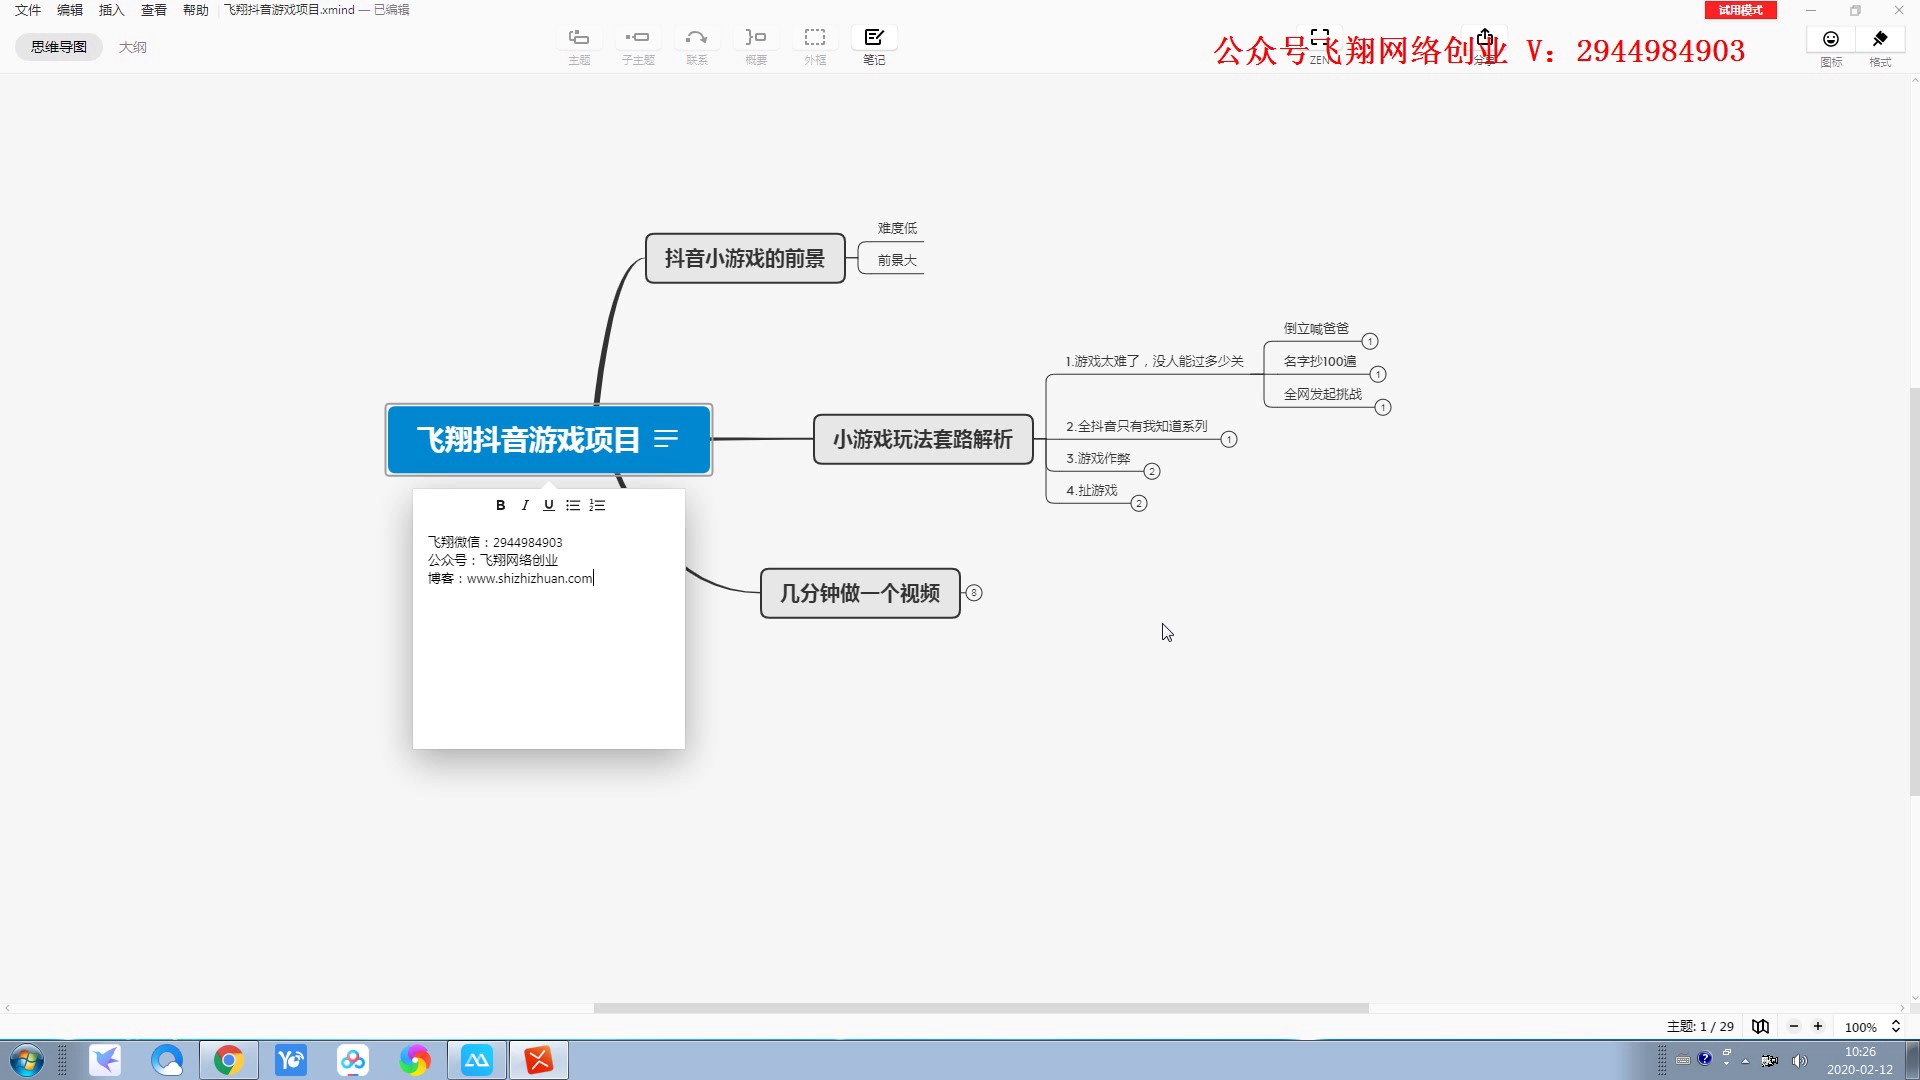Select the 前景大 subtopic
The image size is (1920, 1080).
[897, 260]
